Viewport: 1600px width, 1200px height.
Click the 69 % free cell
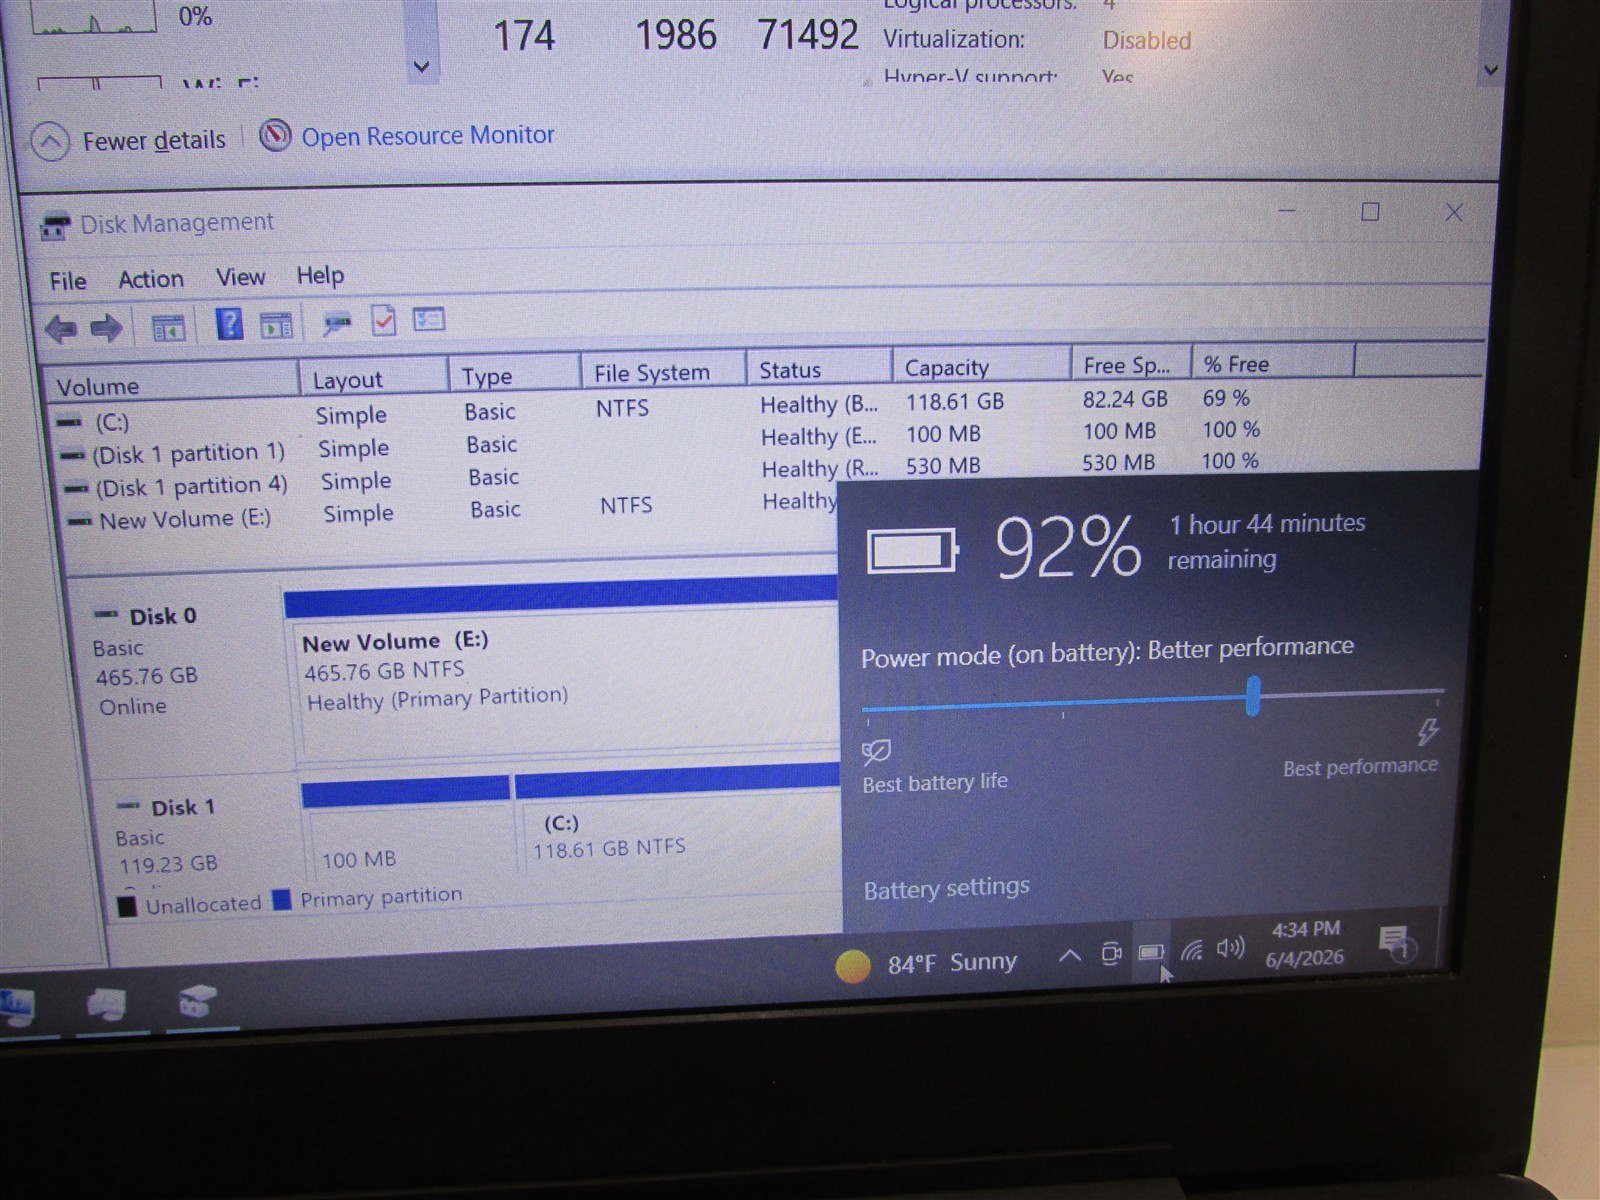1226,397
